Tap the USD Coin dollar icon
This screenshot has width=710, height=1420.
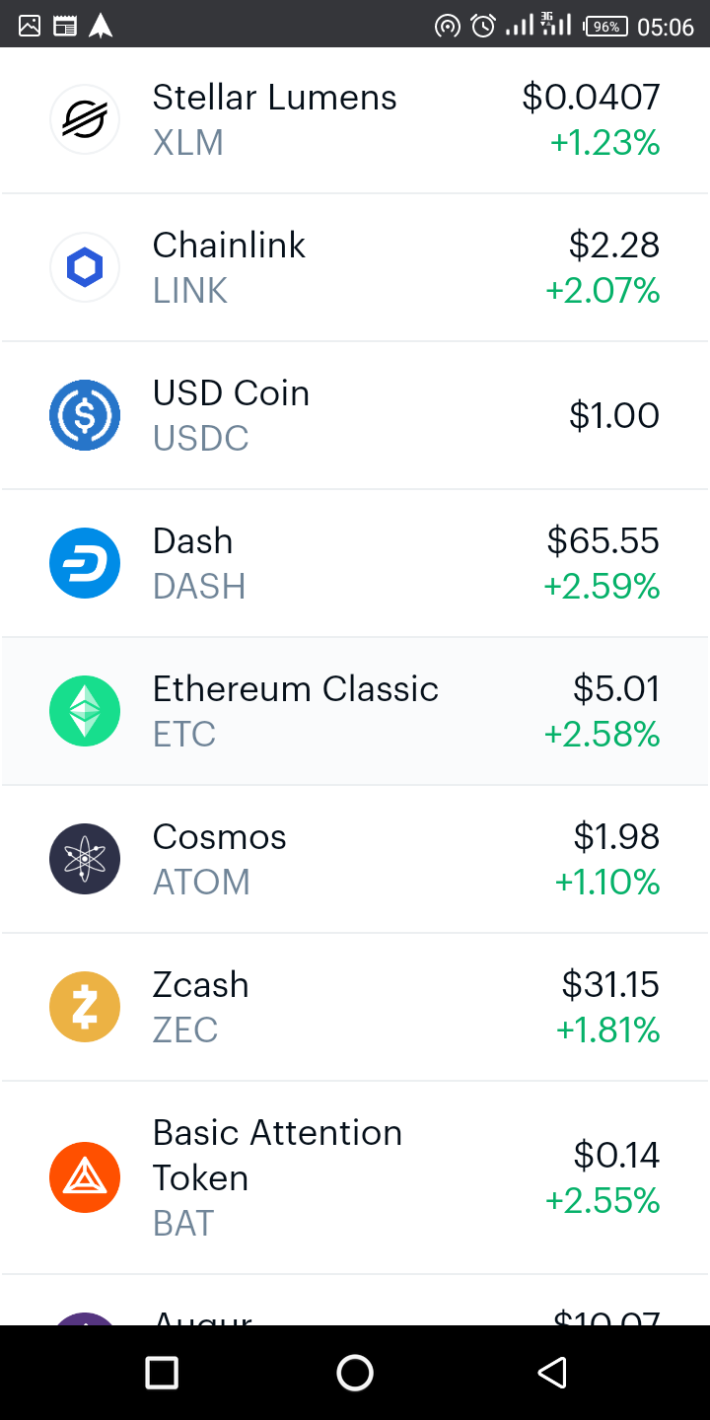(85, 415)
